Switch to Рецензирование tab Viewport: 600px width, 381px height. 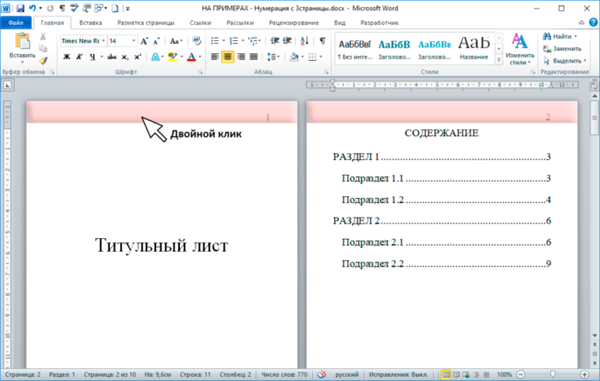(x=294, y=23)
